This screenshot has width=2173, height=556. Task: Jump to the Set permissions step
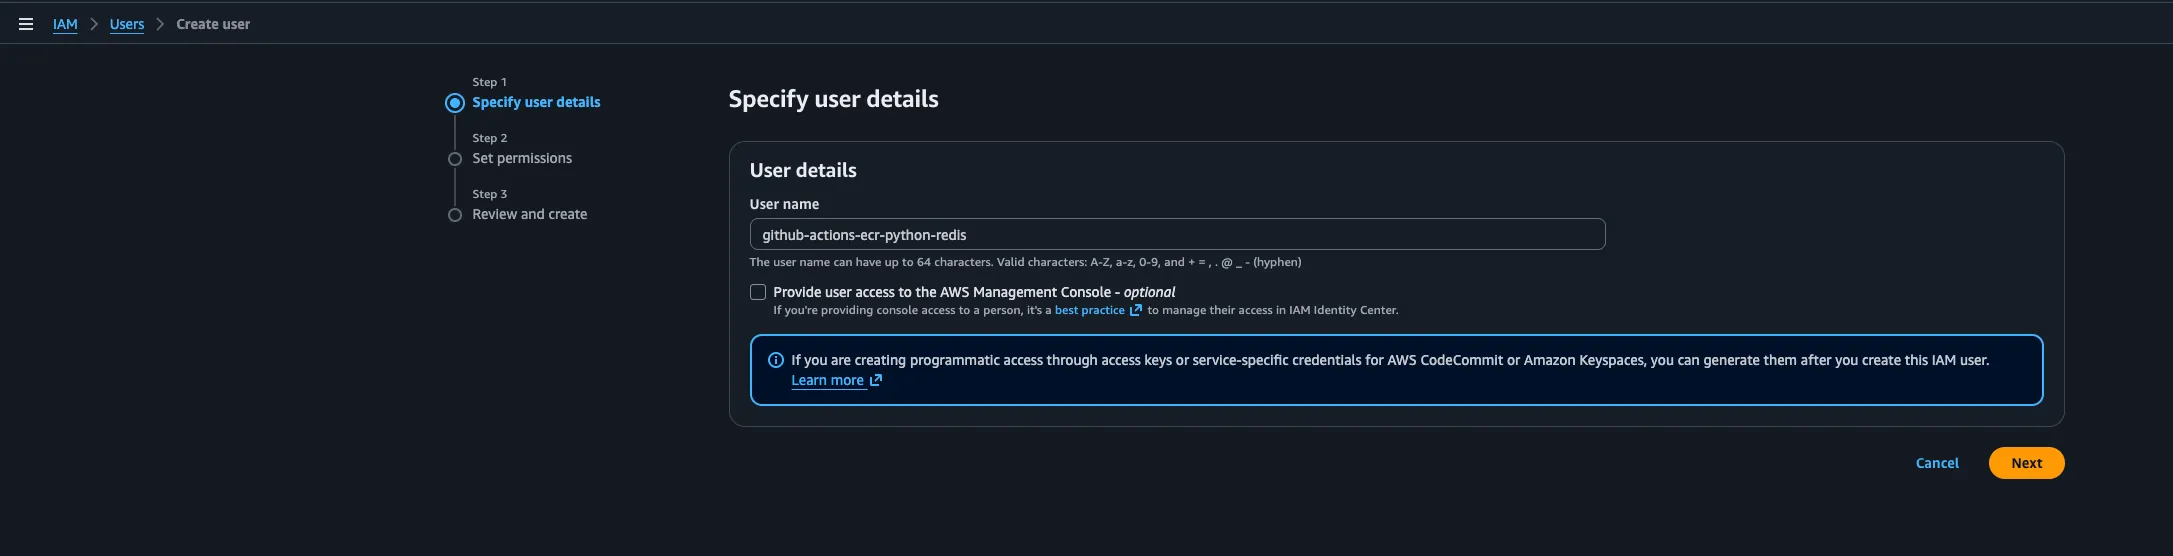coord(522,158)
